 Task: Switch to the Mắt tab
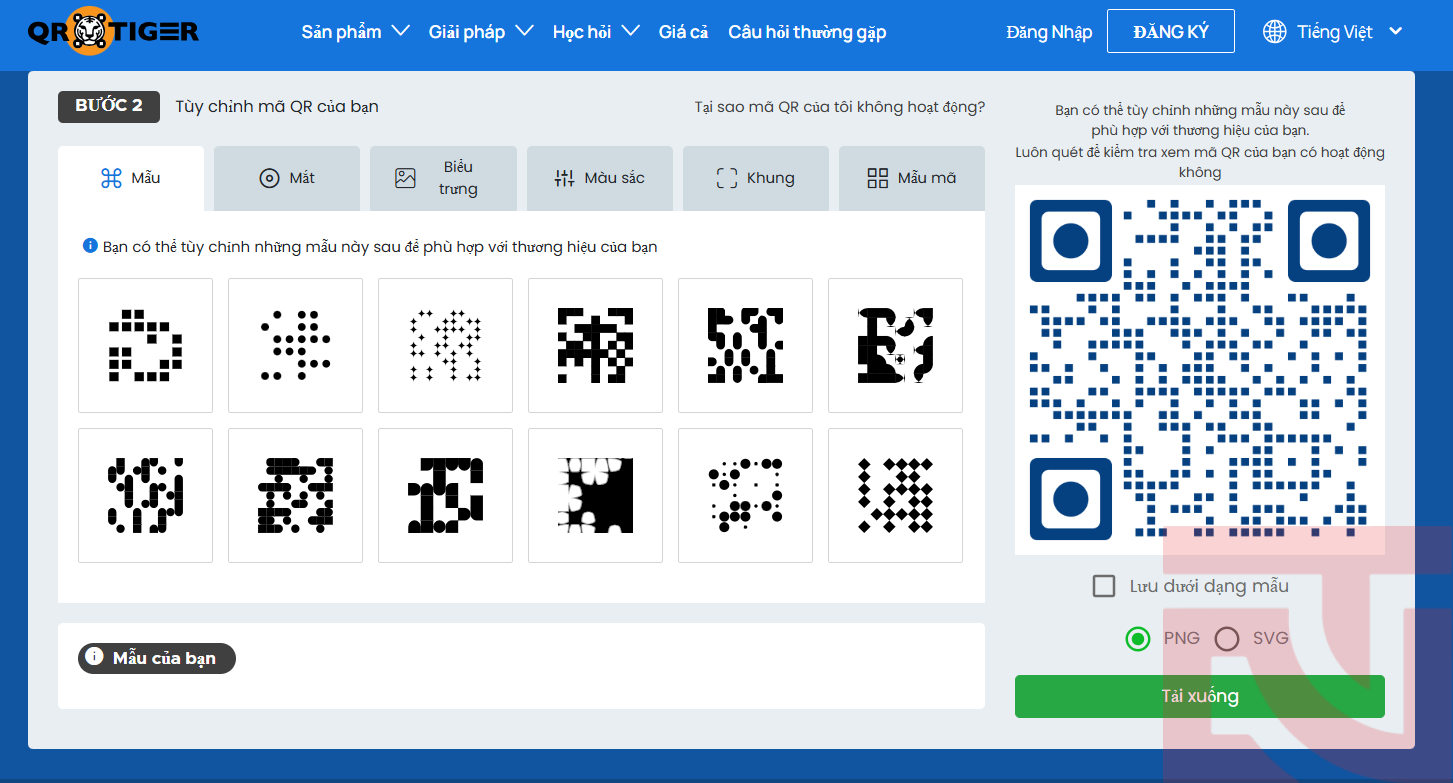(x=287, y=178)
